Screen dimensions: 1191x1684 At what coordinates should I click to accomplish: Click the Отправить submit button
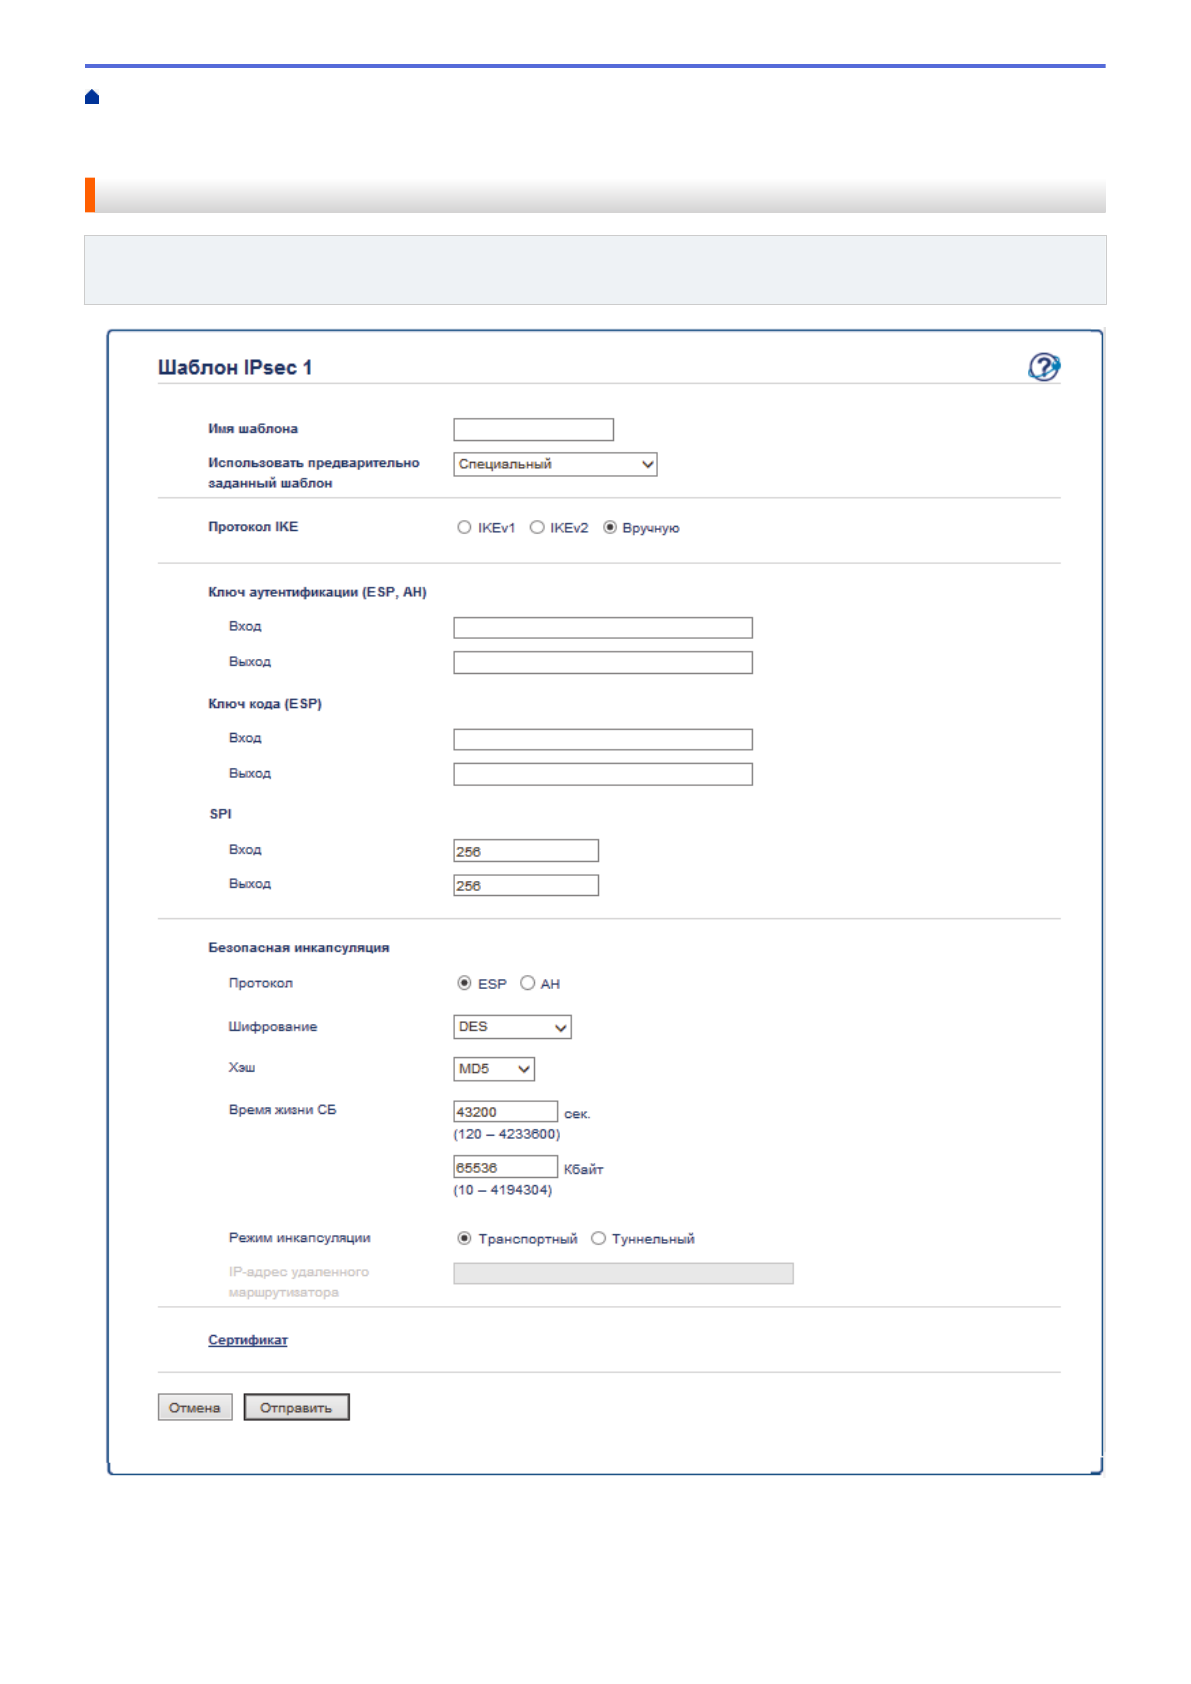(296, 1407)
